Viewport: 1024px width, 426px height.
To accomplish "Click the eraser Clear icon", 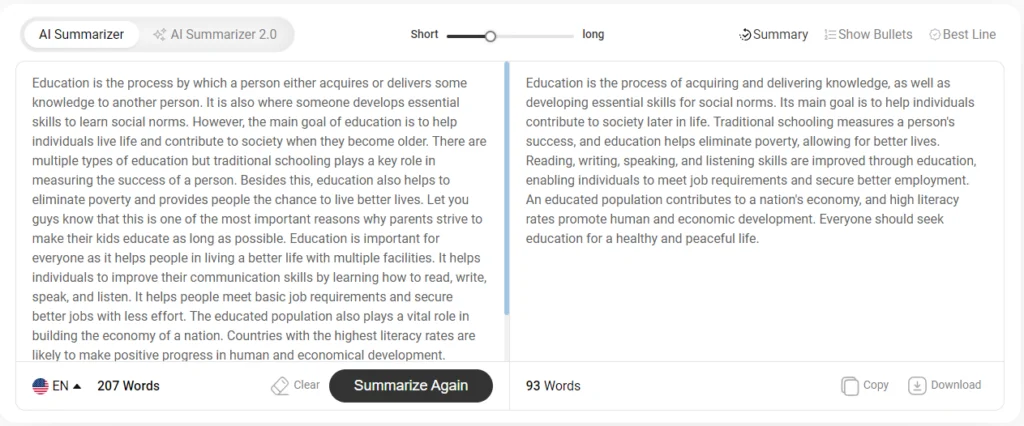I will coord(280,386).
